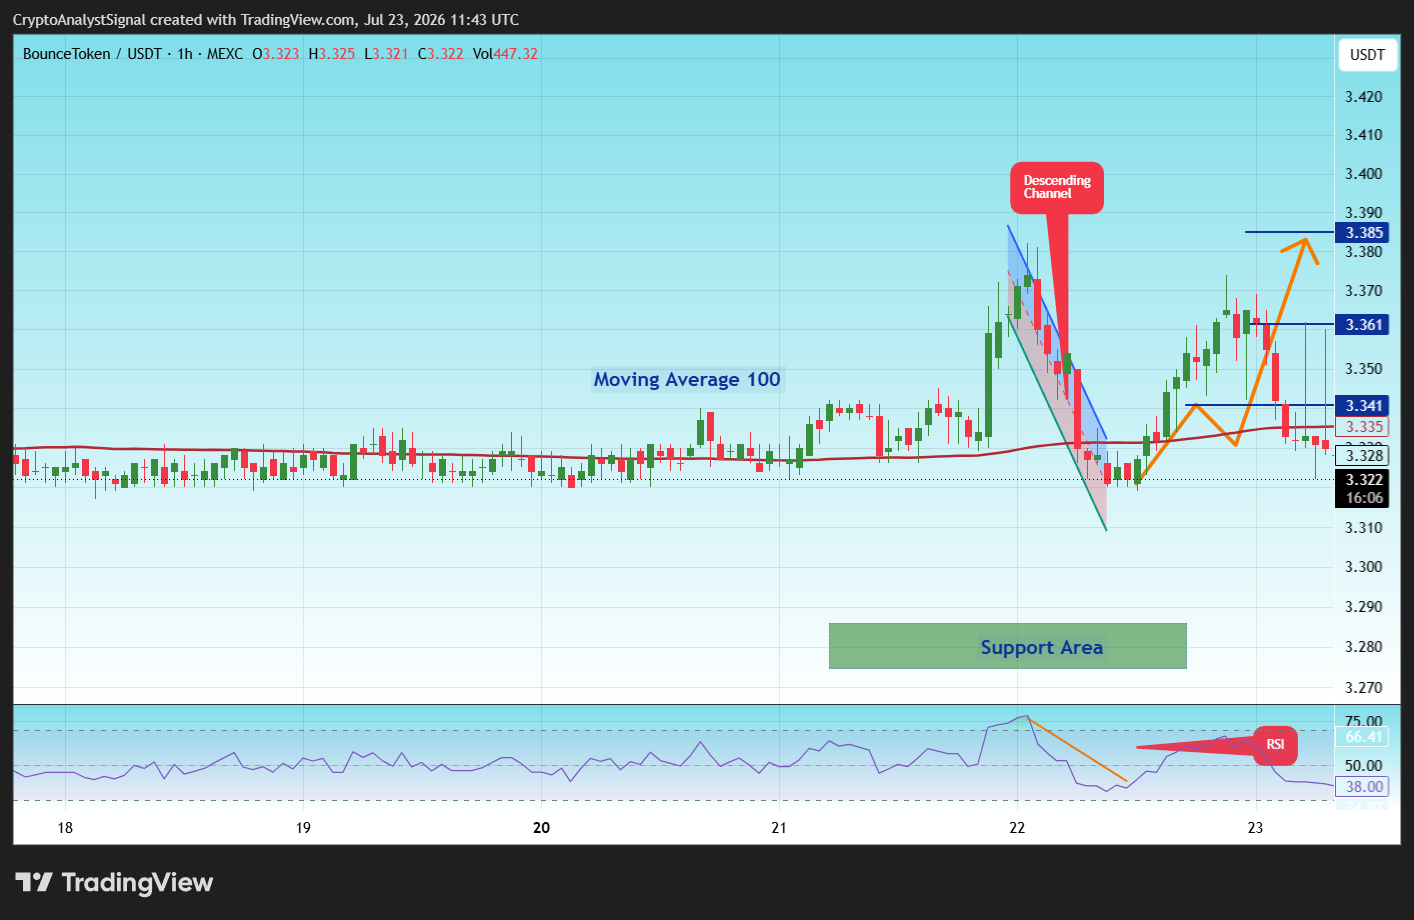Click the 3.400 price axis label
The image size is (1414, 920).
pos(1364,174)
